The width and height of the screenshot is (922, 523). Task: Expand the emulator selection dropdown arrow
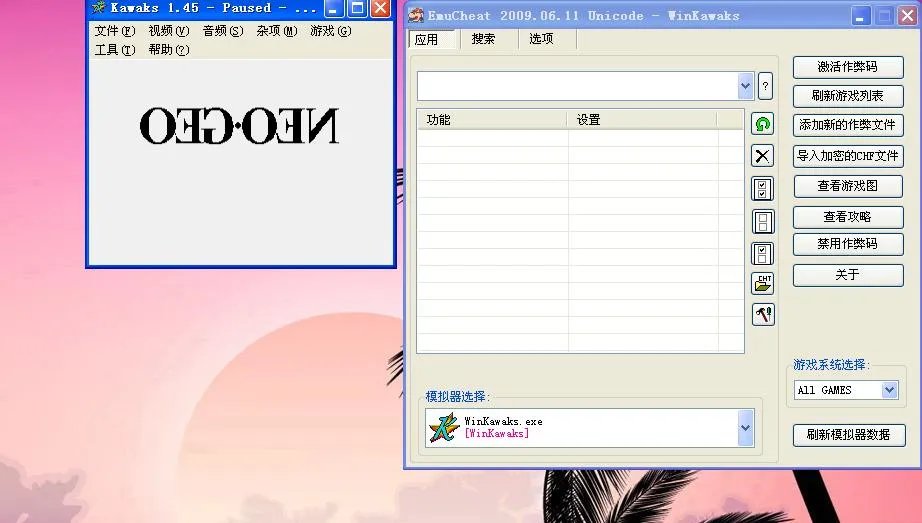tap(746, 428)
